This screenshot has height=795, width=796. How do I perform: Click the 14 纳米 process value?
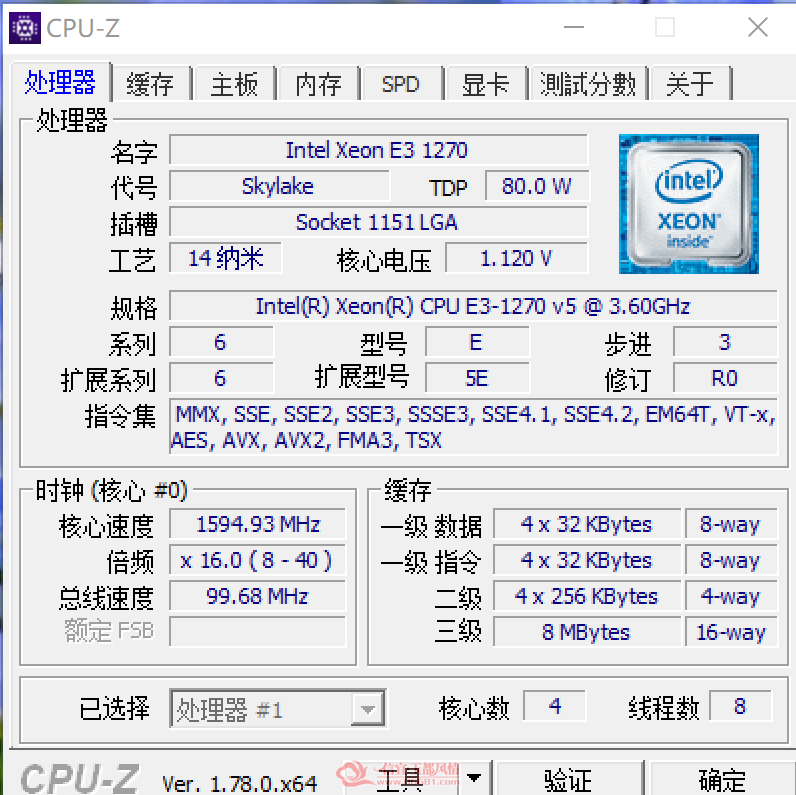(225, 258)
